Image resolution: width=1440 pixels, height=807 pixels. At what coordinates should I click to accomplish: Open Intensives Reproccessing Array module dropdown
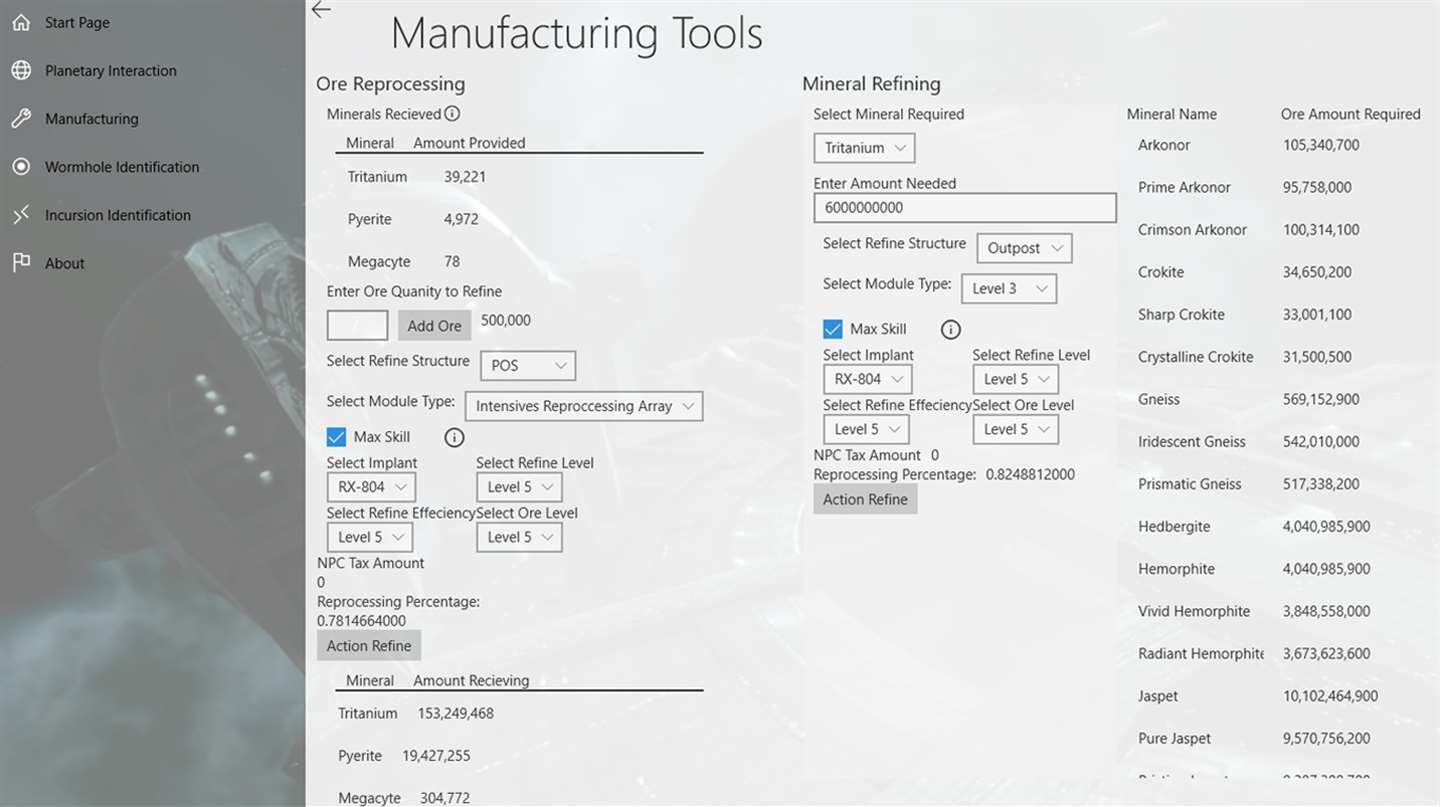click(x=584, y=406)
